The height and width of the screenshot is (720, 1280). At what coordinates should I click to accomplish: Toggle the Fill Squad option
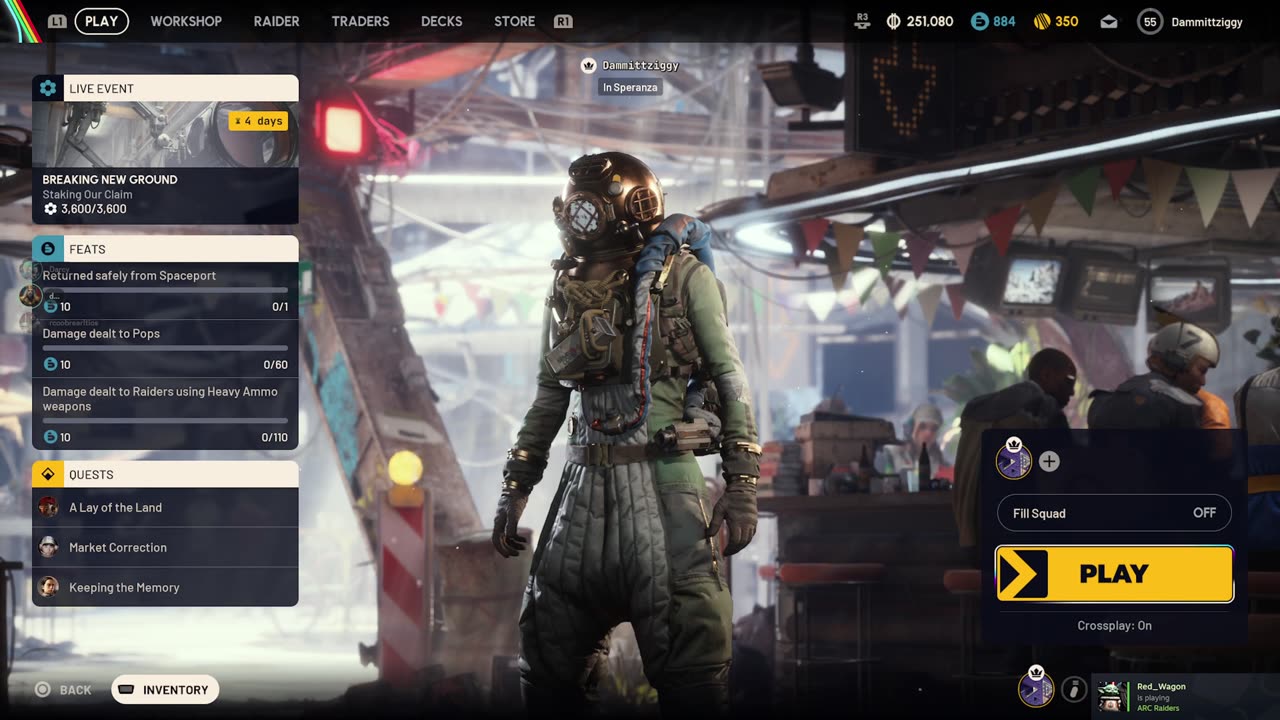[x=1114, y=513]
